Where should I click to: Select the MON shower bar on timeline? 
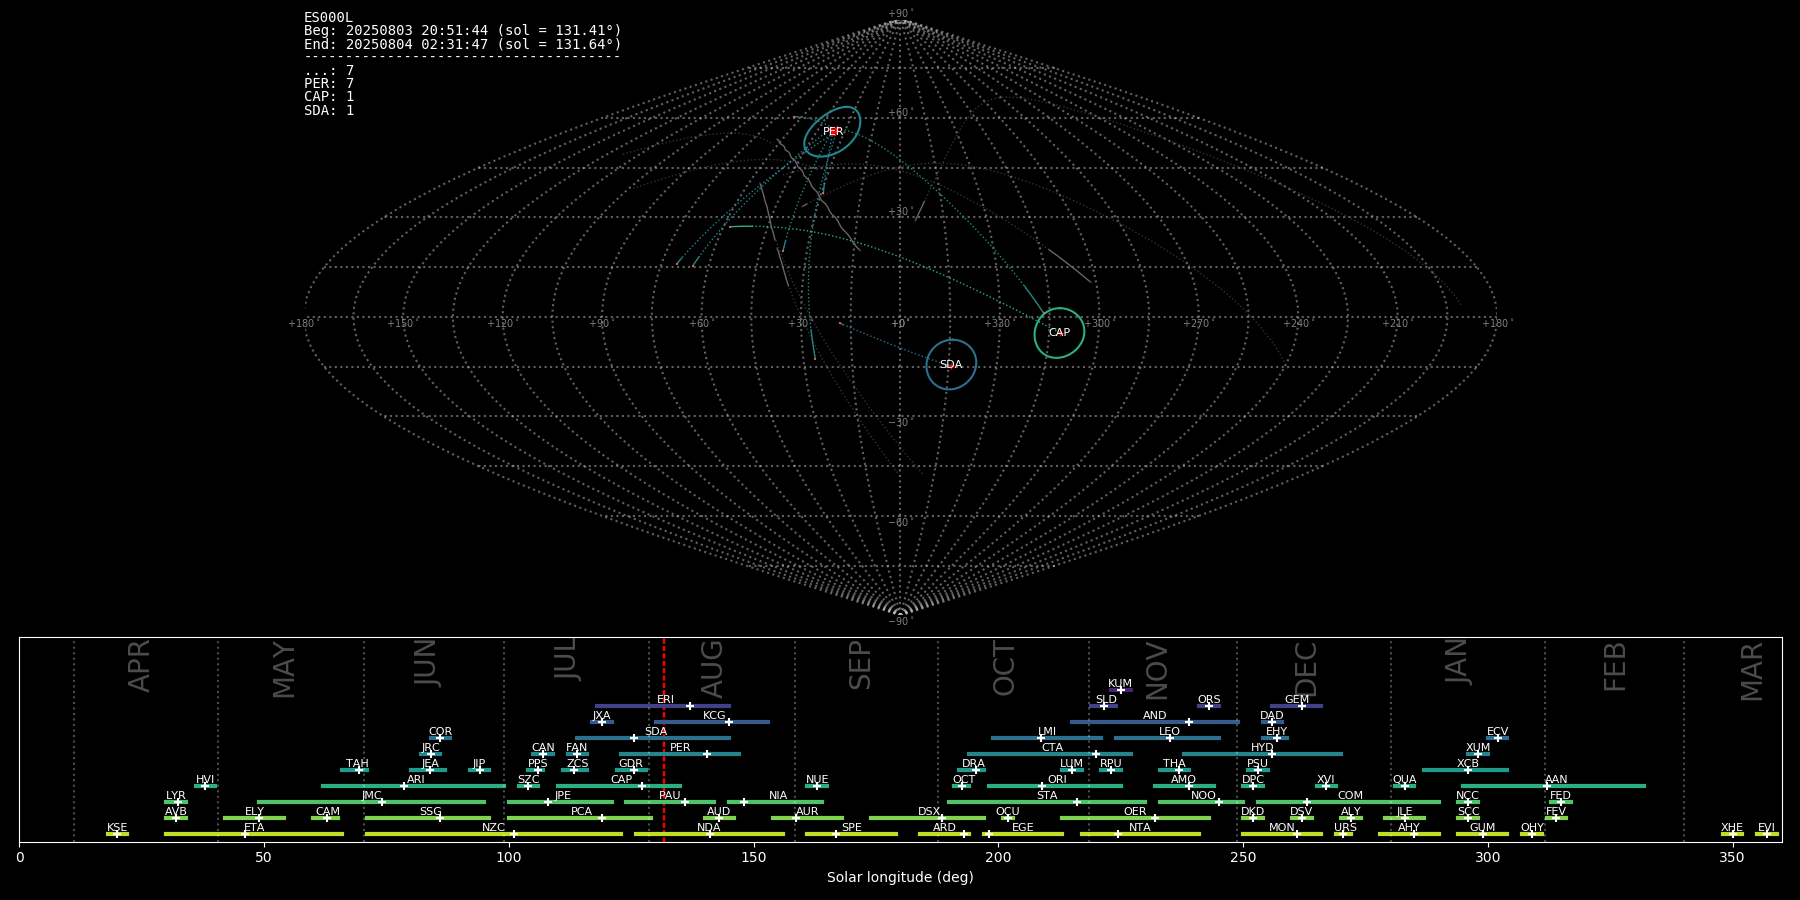click(1281, 834)
